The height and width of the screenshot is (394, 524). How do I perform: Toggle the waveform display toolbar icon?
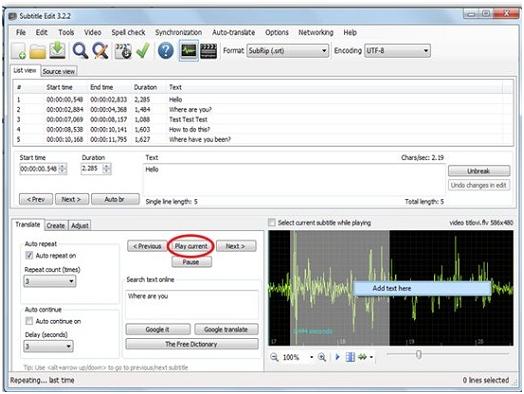189,51
